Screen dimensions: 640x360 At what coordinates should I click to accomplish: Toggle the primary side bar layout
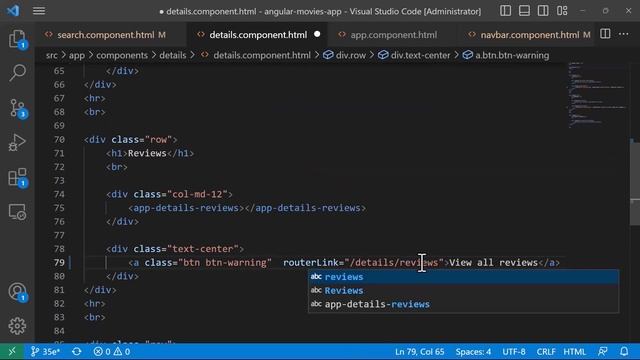[505, 11]
